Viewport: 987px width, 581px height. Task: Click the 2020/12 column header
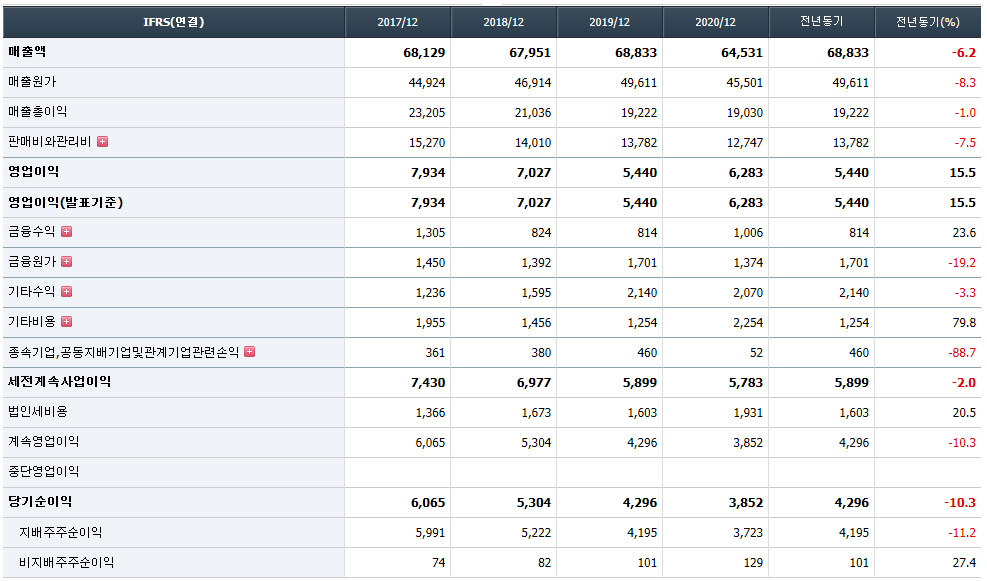715,22
